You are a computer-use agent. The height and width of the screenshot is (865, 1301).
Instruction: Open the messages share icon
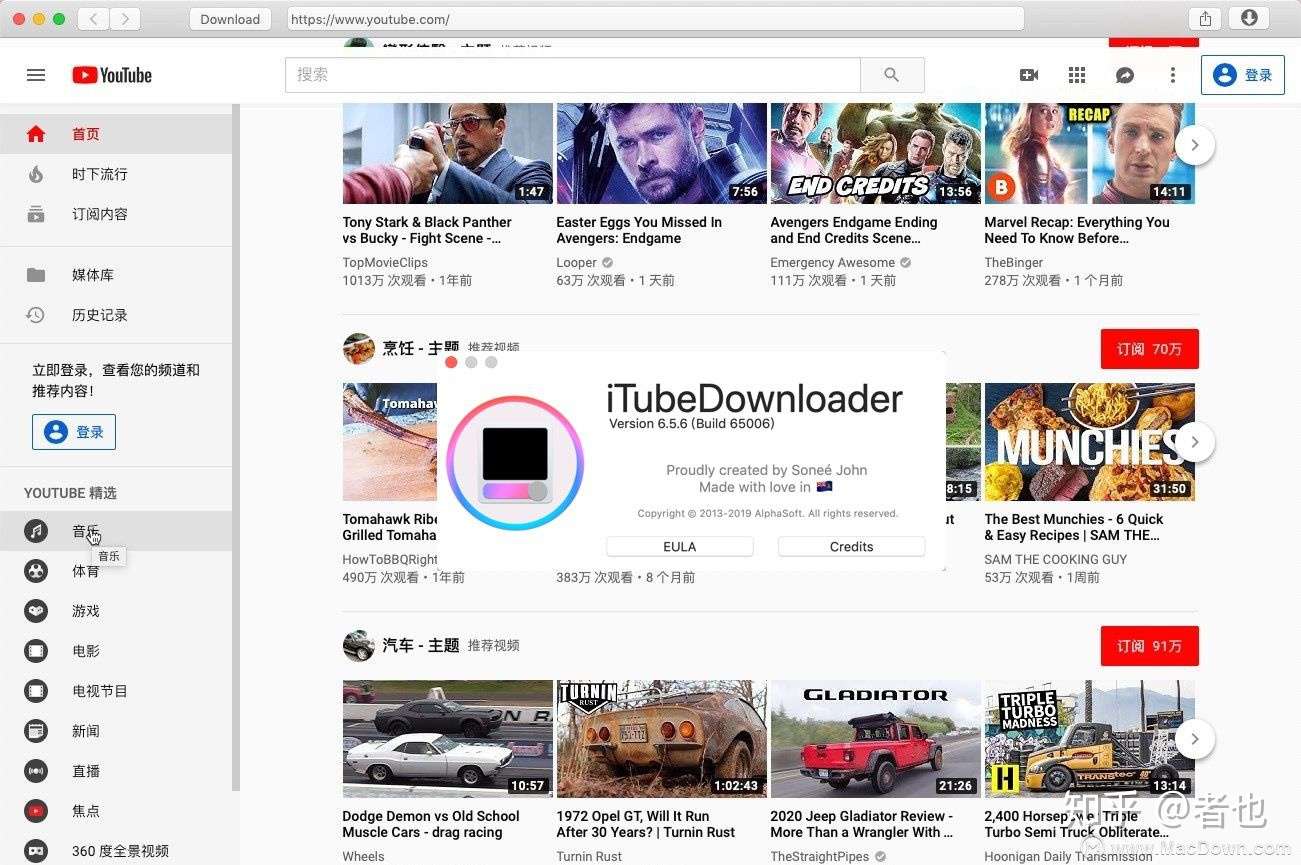(x=1125, y=75)
